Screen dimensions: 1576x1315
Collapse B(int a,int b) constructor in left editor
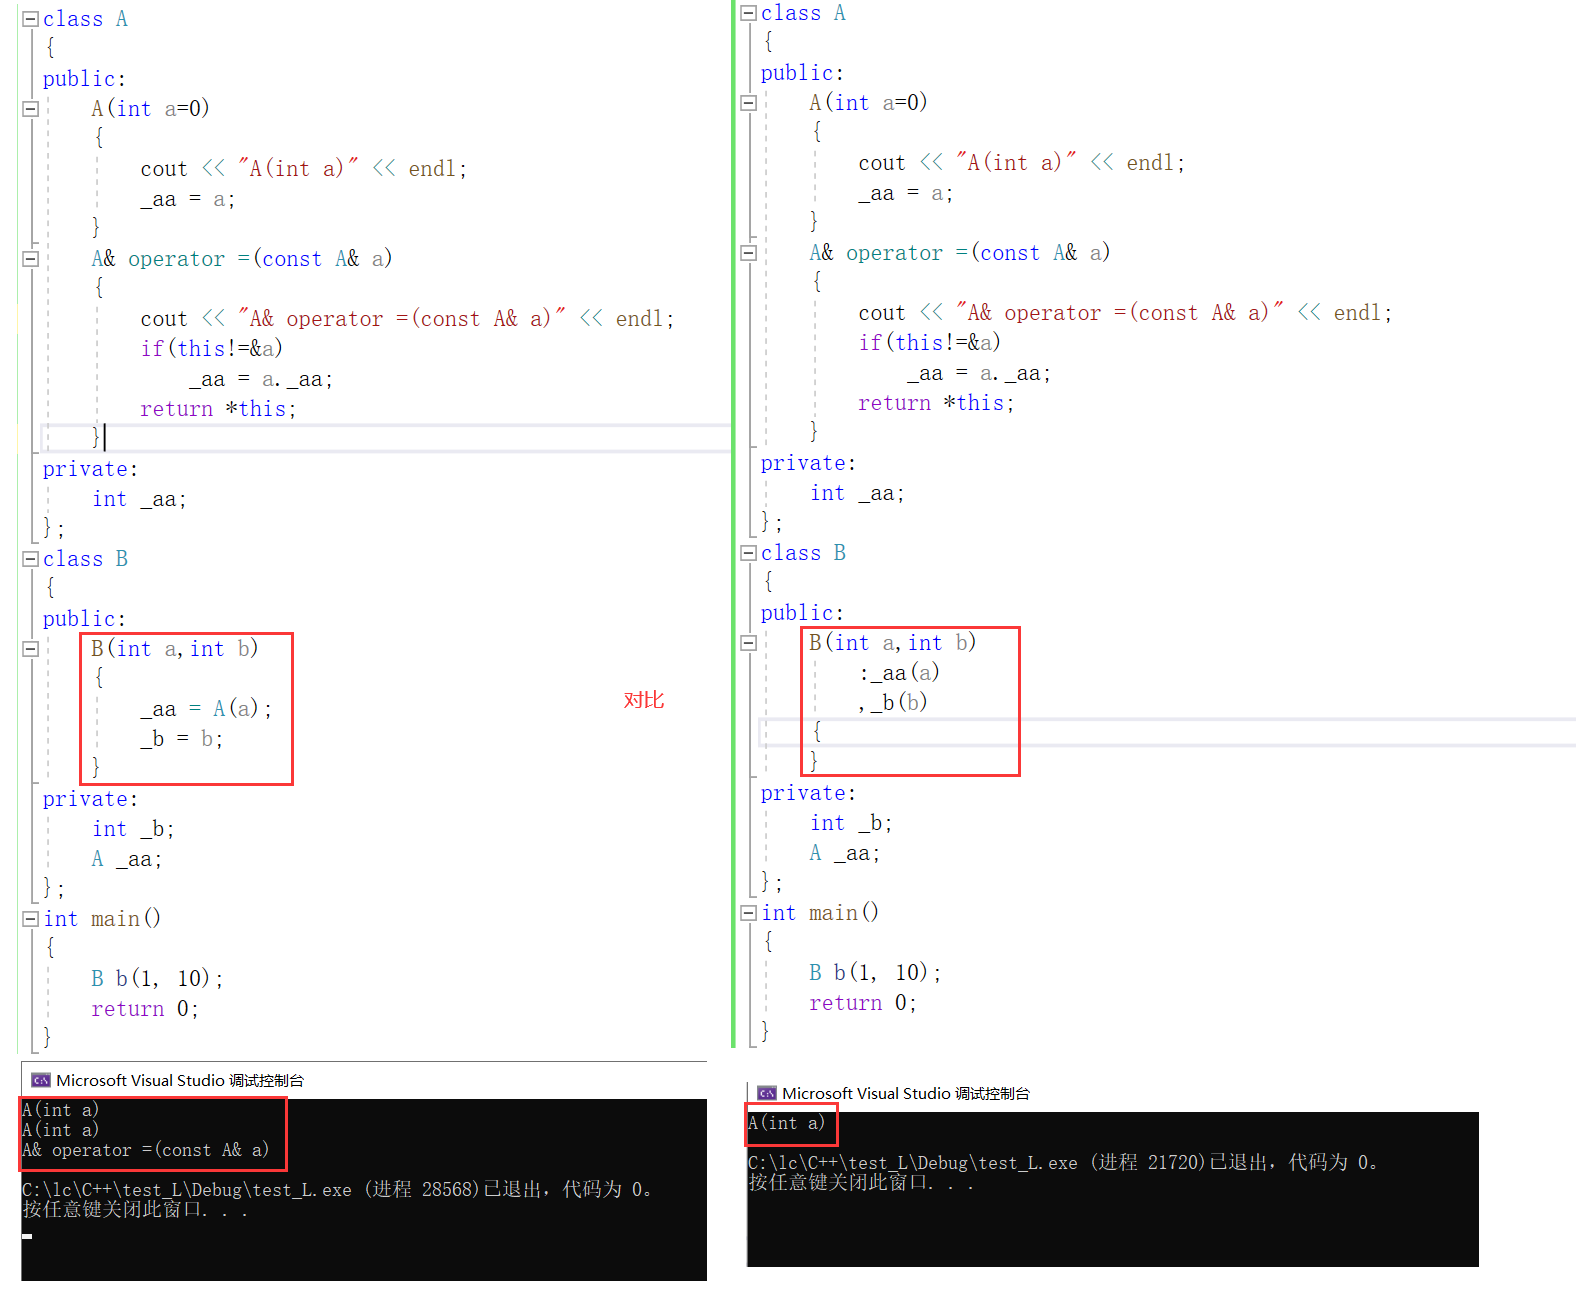tap(30, 649)
